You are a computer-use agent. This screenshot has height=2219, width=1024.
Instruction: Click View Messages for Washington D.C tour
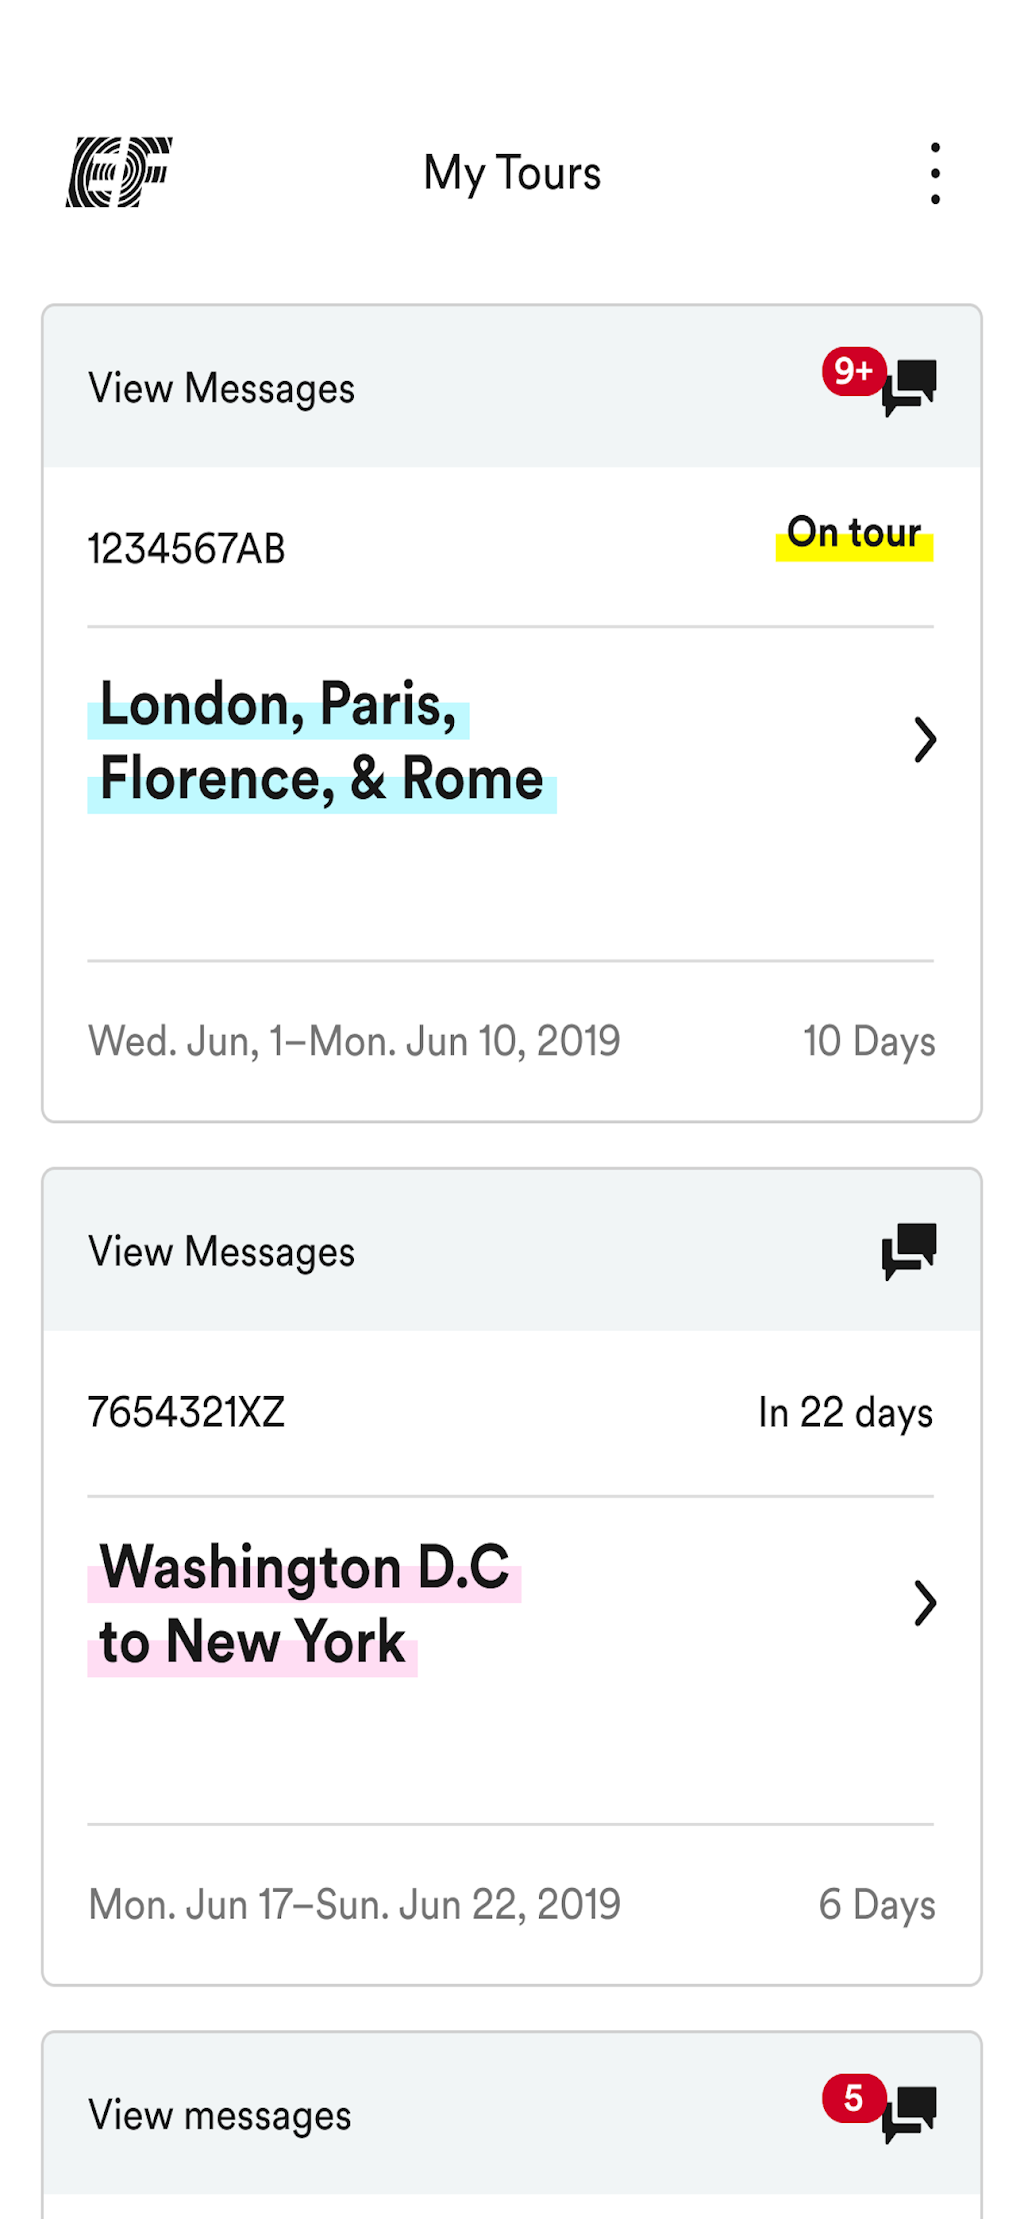tap(221, 1251)
